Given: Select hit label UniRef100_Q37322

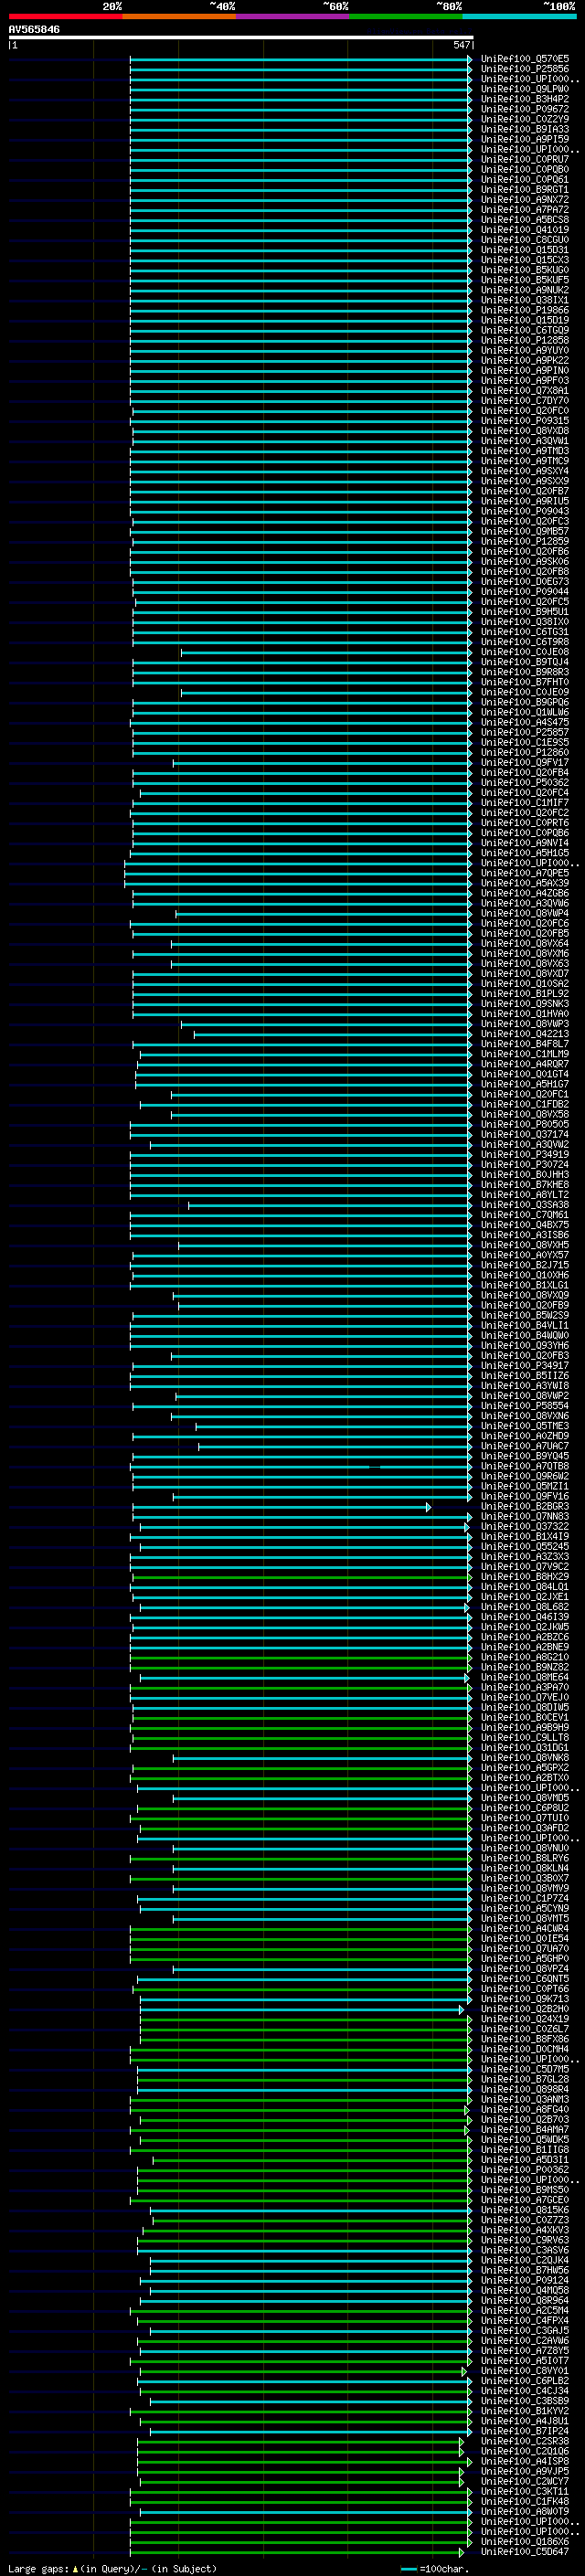Looking at the screenshot, I should (525, 1526).
